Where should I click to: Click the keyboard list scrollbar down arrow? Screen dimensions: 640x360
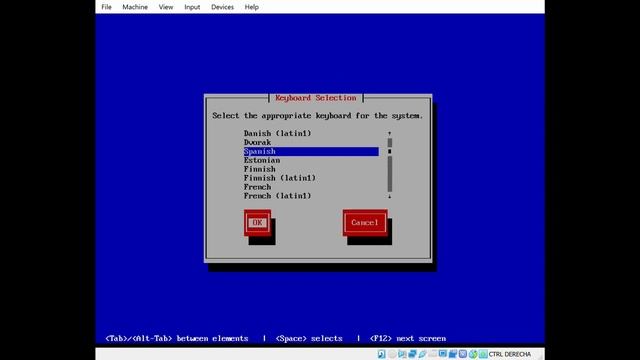pyautogui.click(x=389, y=196)
